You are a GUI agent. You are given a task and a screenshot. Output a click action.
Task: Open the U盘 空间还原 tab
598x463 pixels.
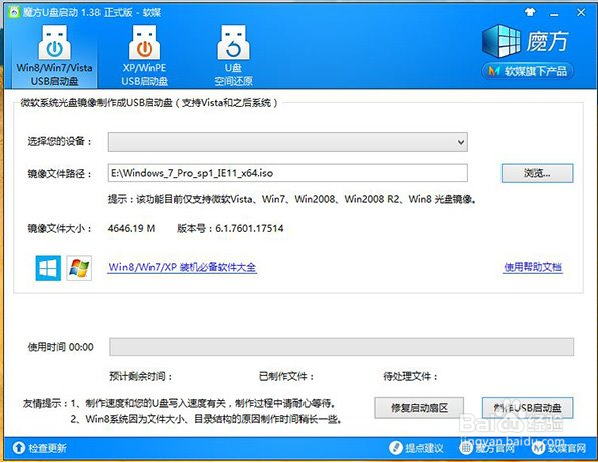coord(233,55)
